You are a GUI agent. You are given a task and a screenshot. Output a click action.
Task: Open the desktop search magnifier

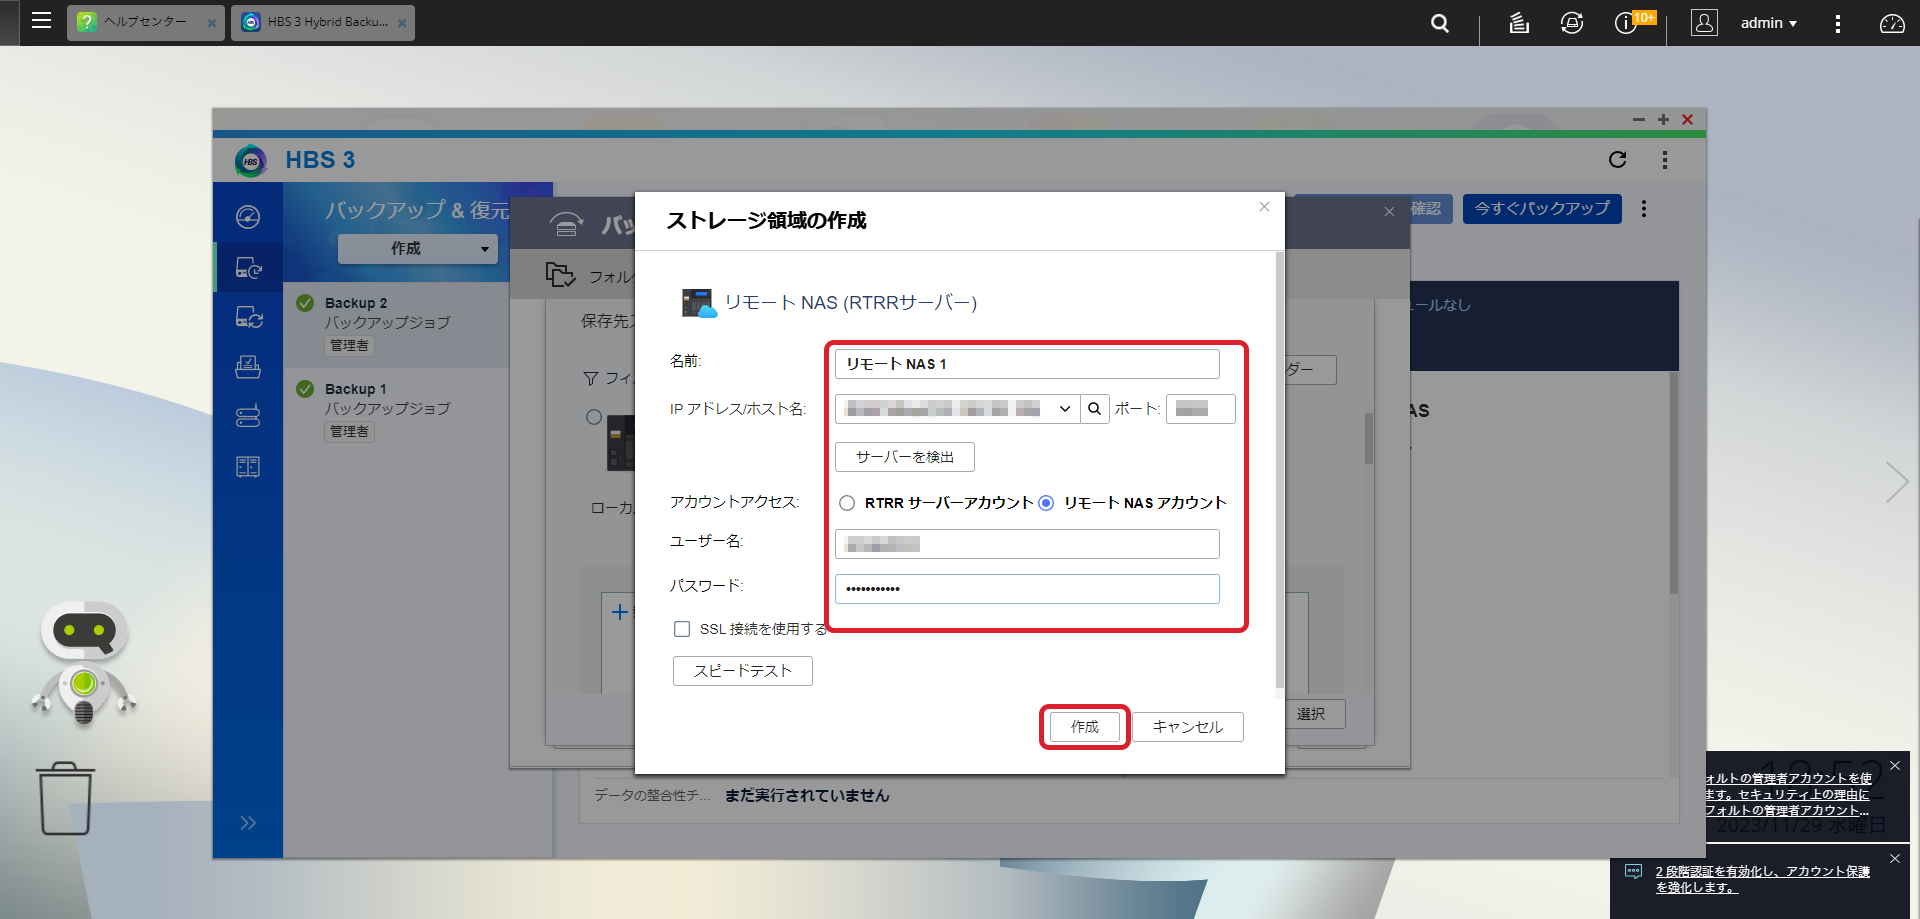[1440, 23]
